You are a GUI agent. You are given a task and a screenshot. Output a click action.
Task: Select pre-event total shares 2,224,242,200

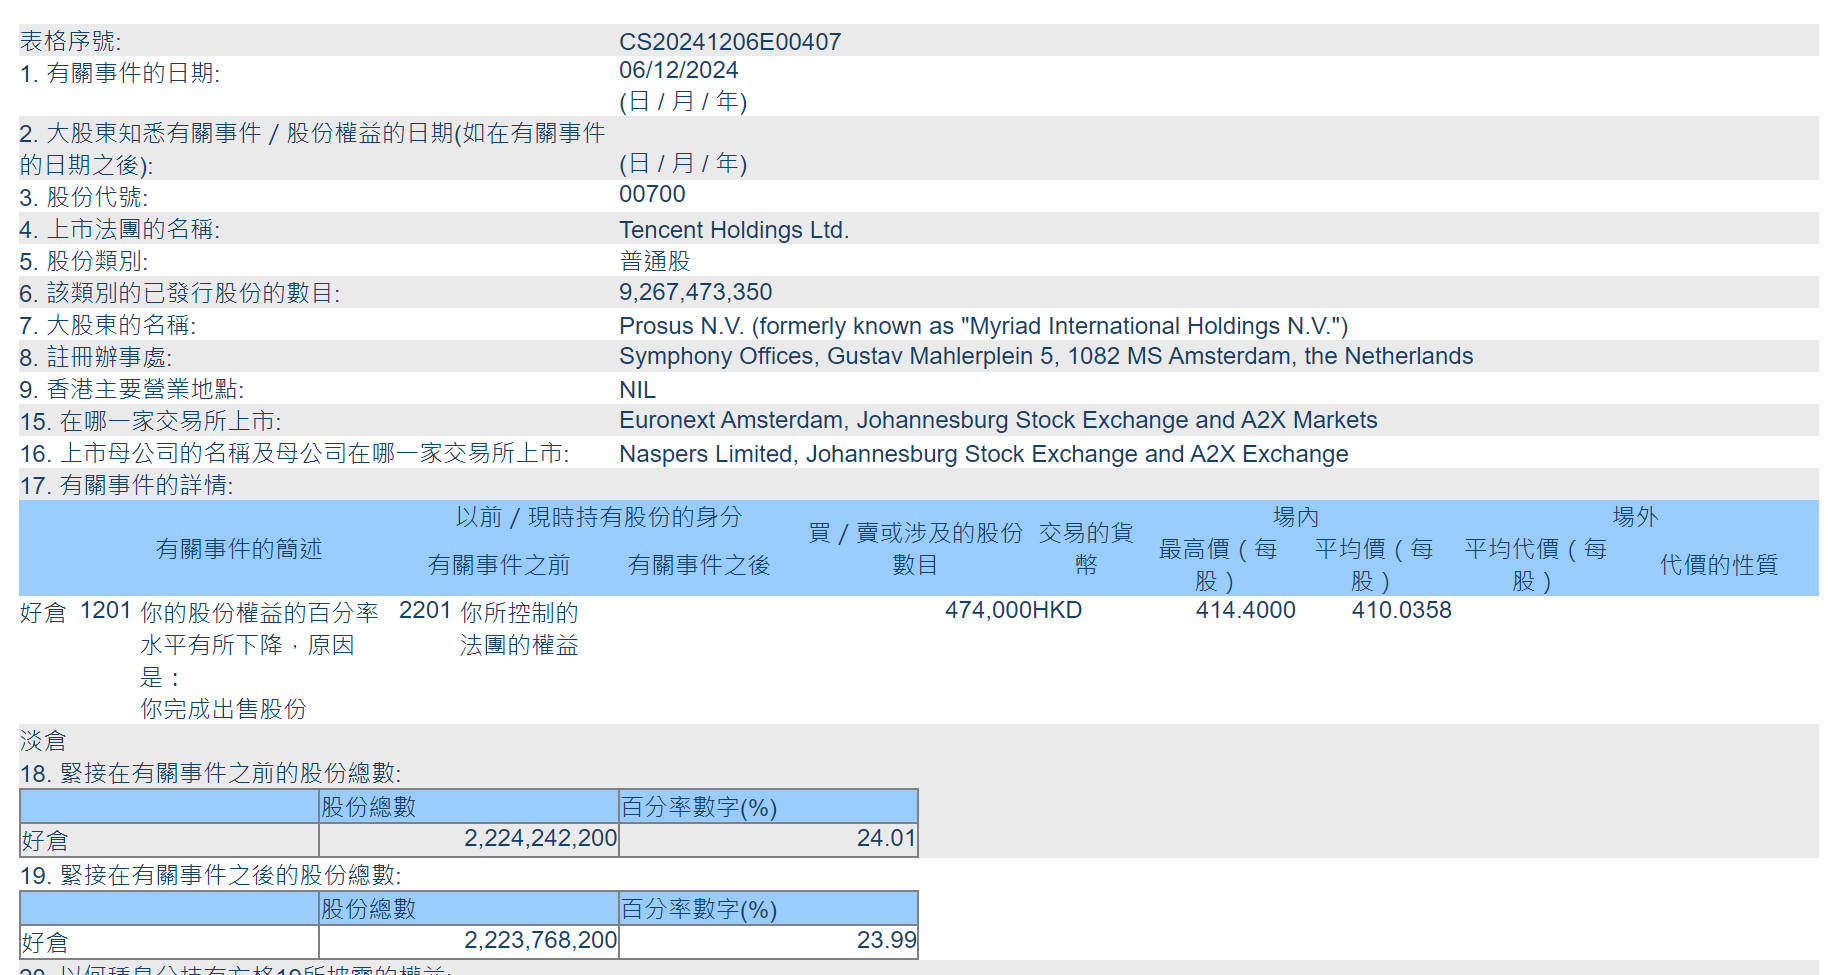[x=541, y=838]
